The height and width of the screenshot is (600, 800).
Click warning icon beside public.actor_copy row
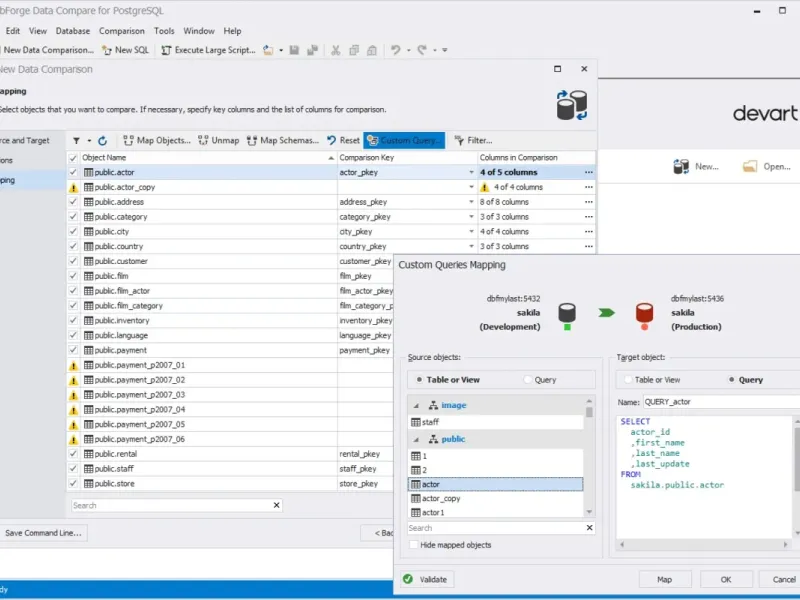coord(73,188)
